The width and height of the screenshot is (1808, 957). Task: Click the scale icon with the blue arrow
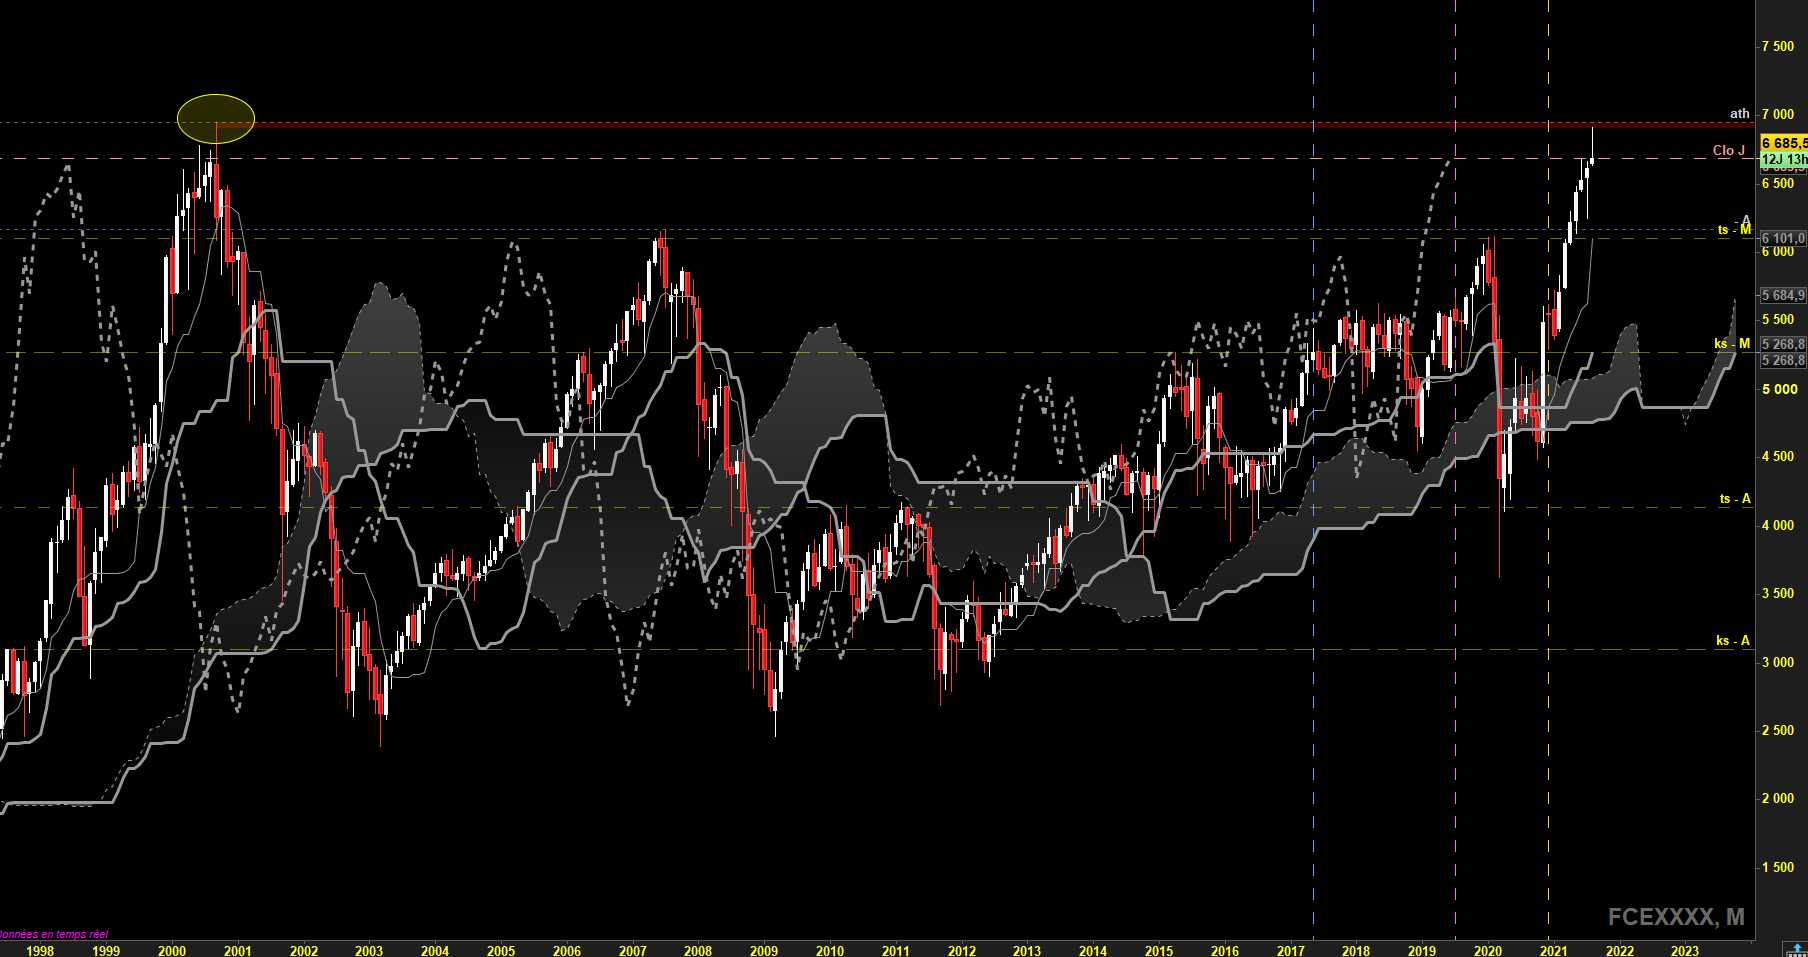coord(1797,949)
